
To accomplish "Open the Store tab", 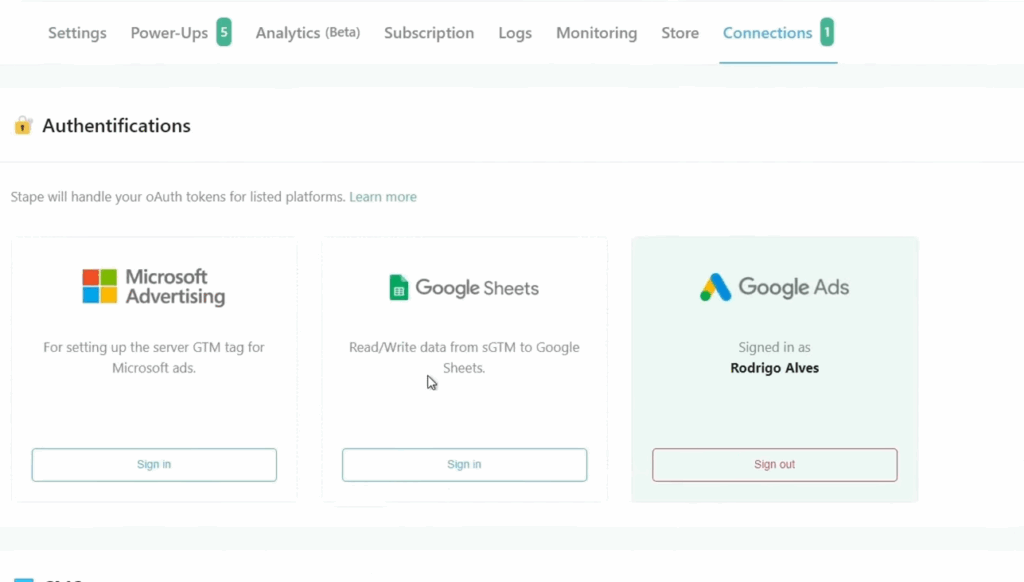I will pyautogui.click(x=680, y=33).
